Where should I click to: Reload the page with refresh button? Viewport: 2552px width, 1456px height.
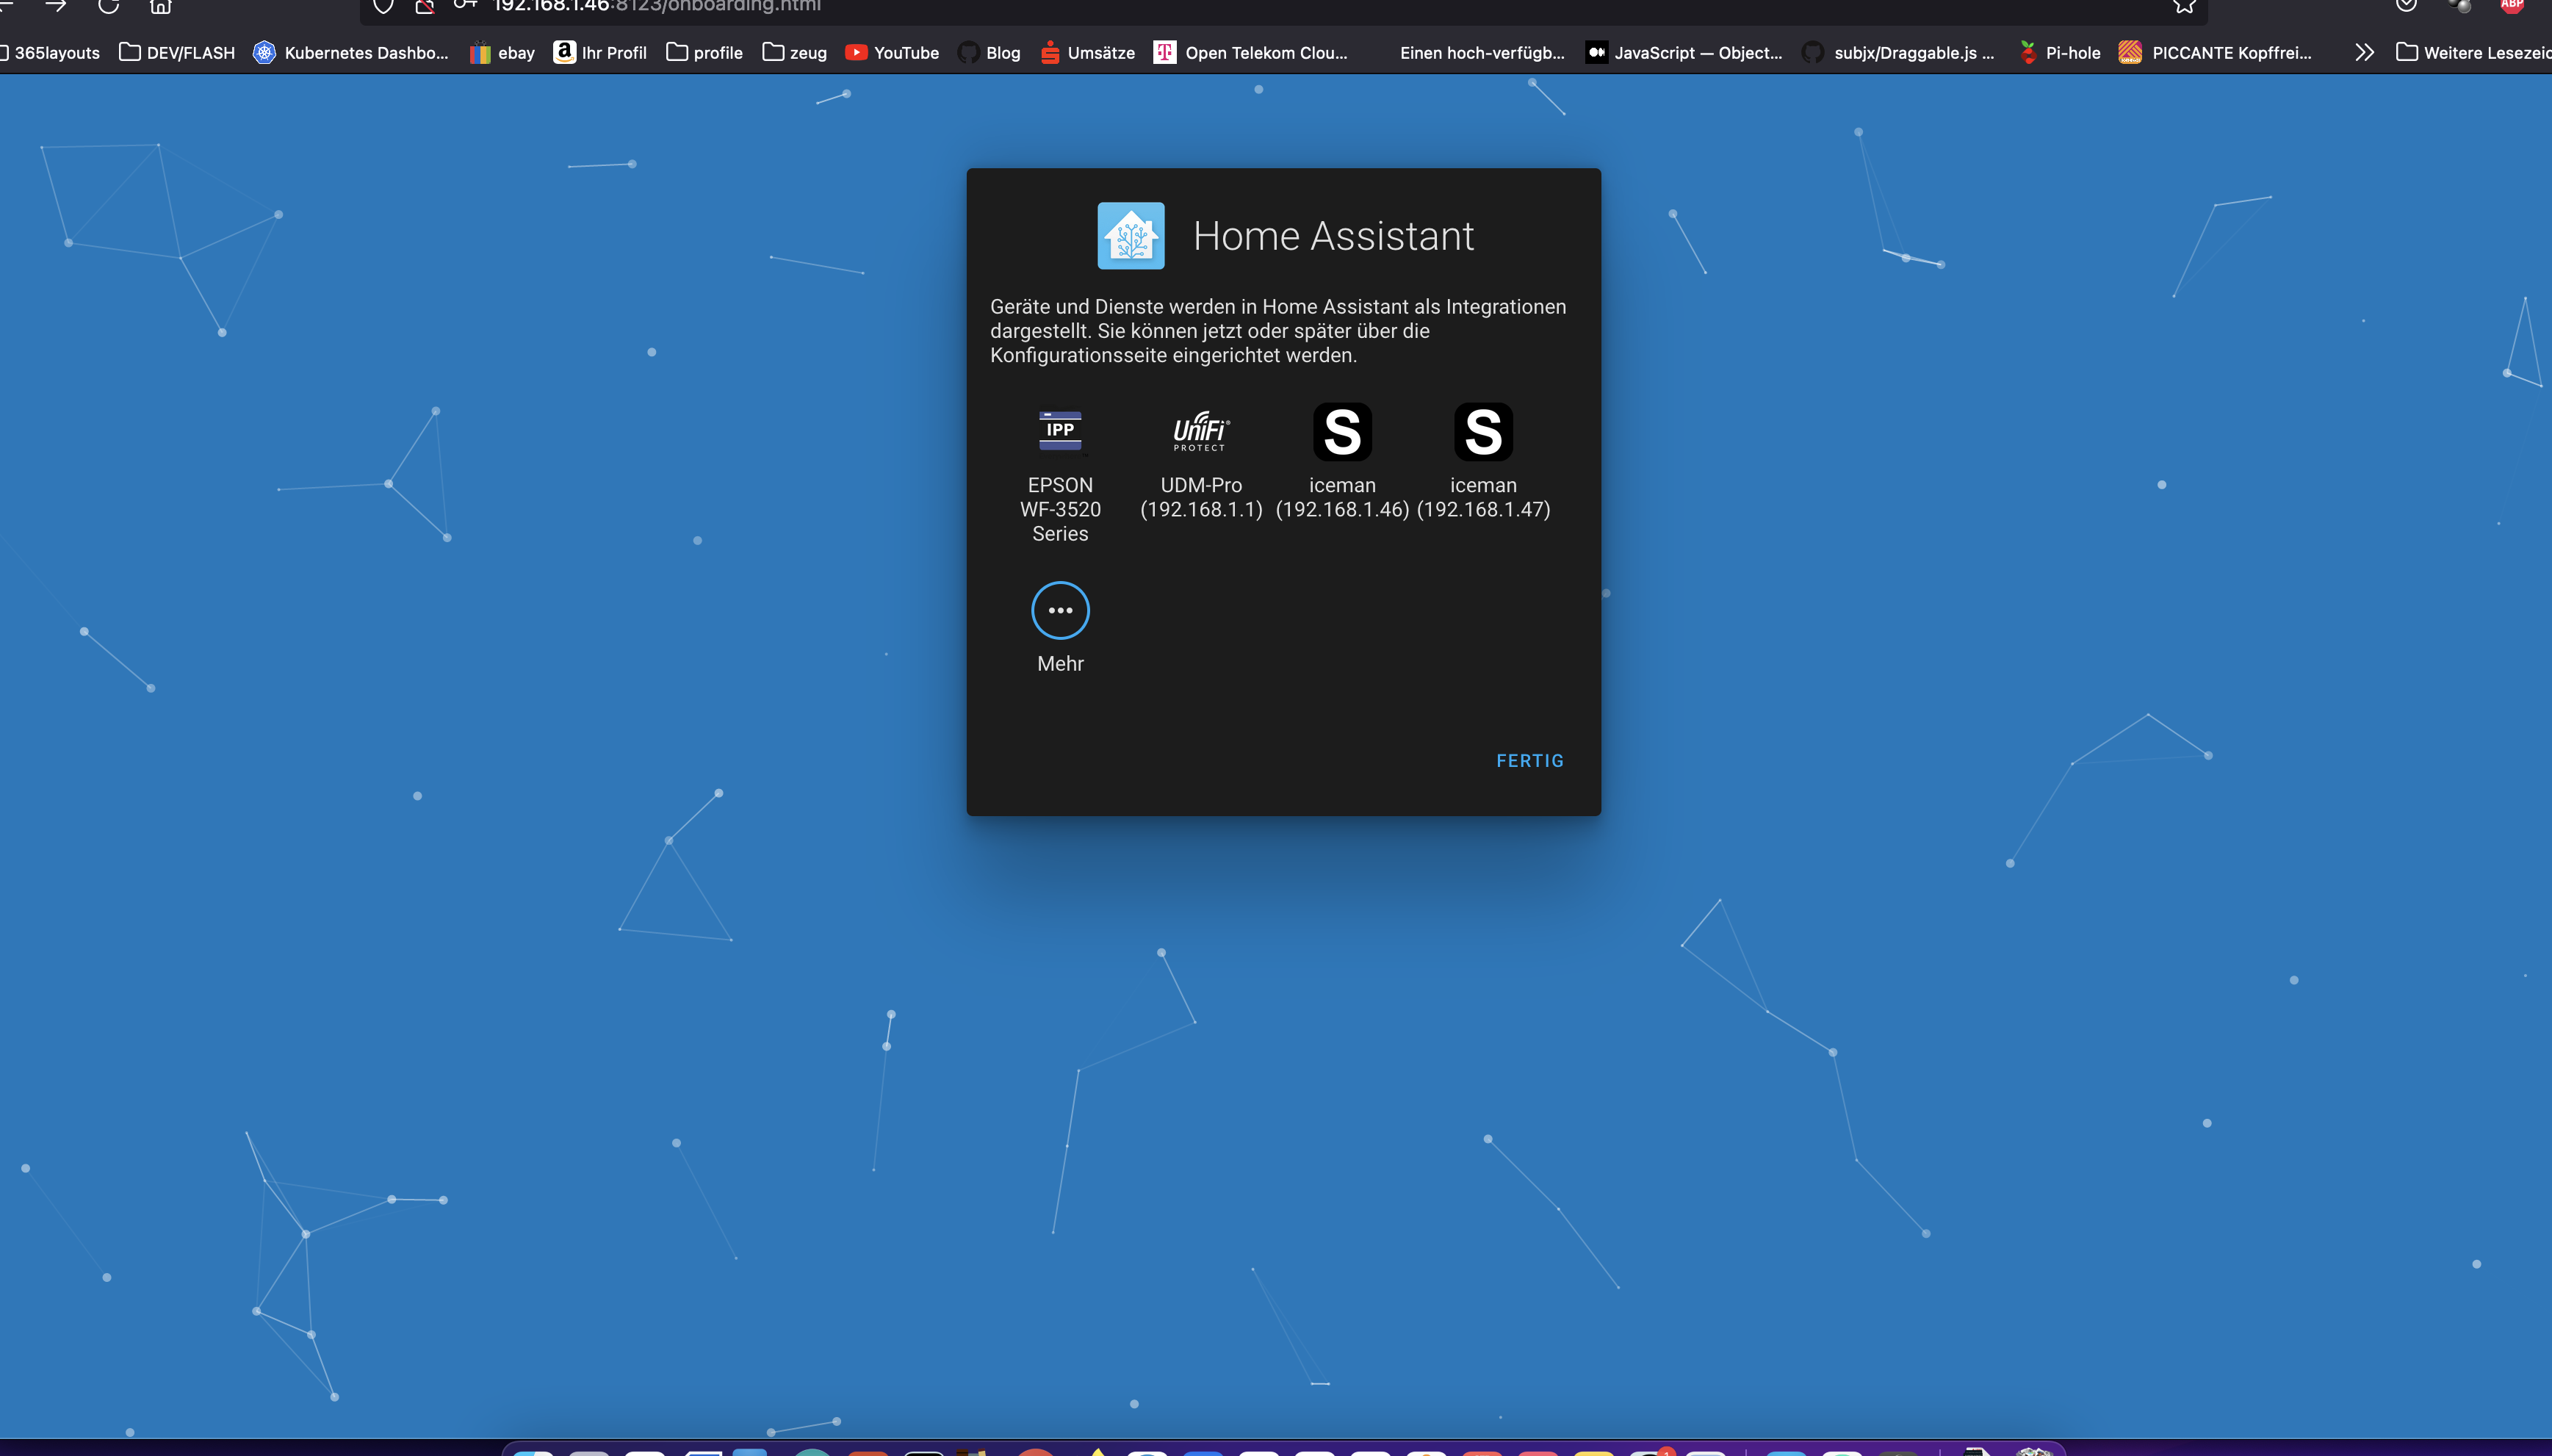[x=108, y=6]
